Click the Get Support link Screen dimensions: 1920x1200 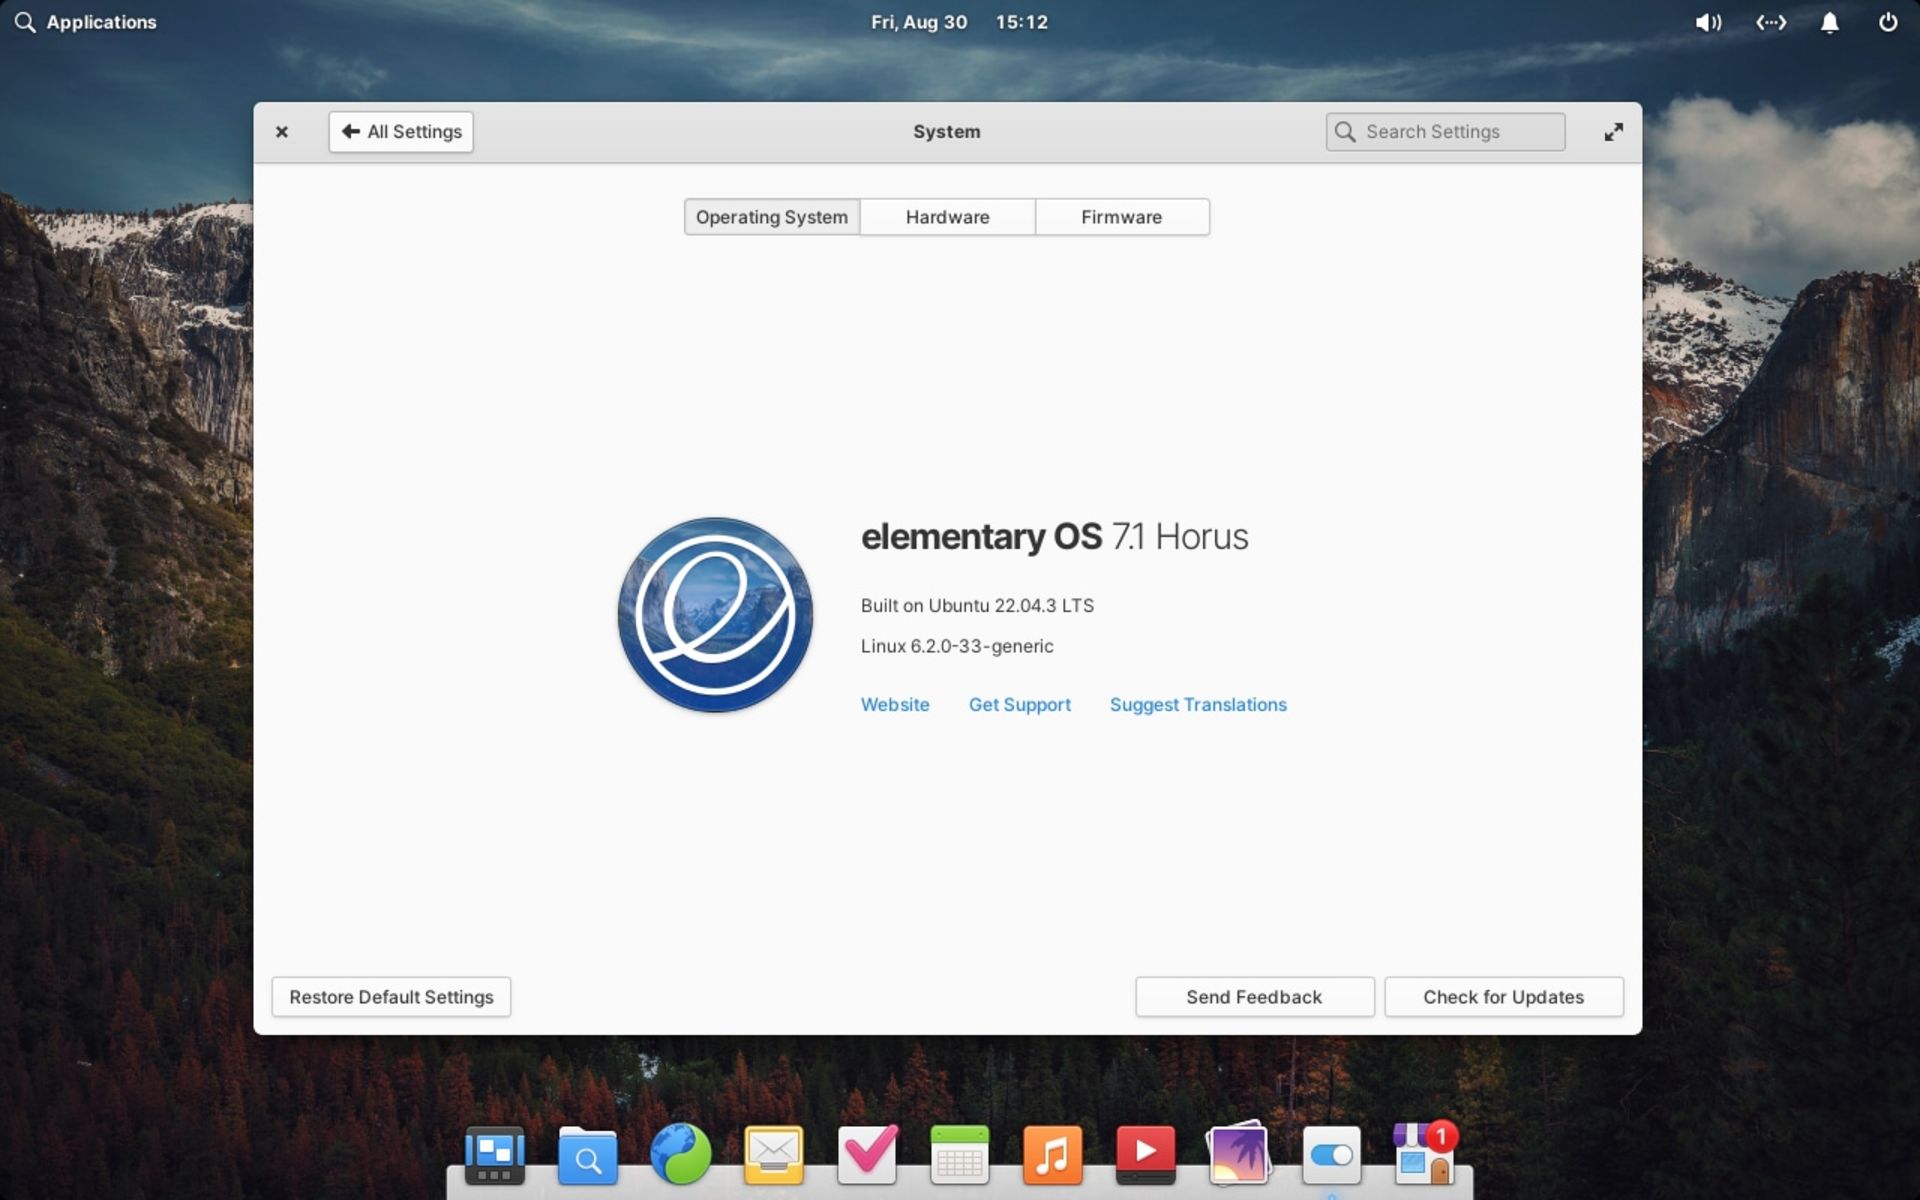[1019, 704]
